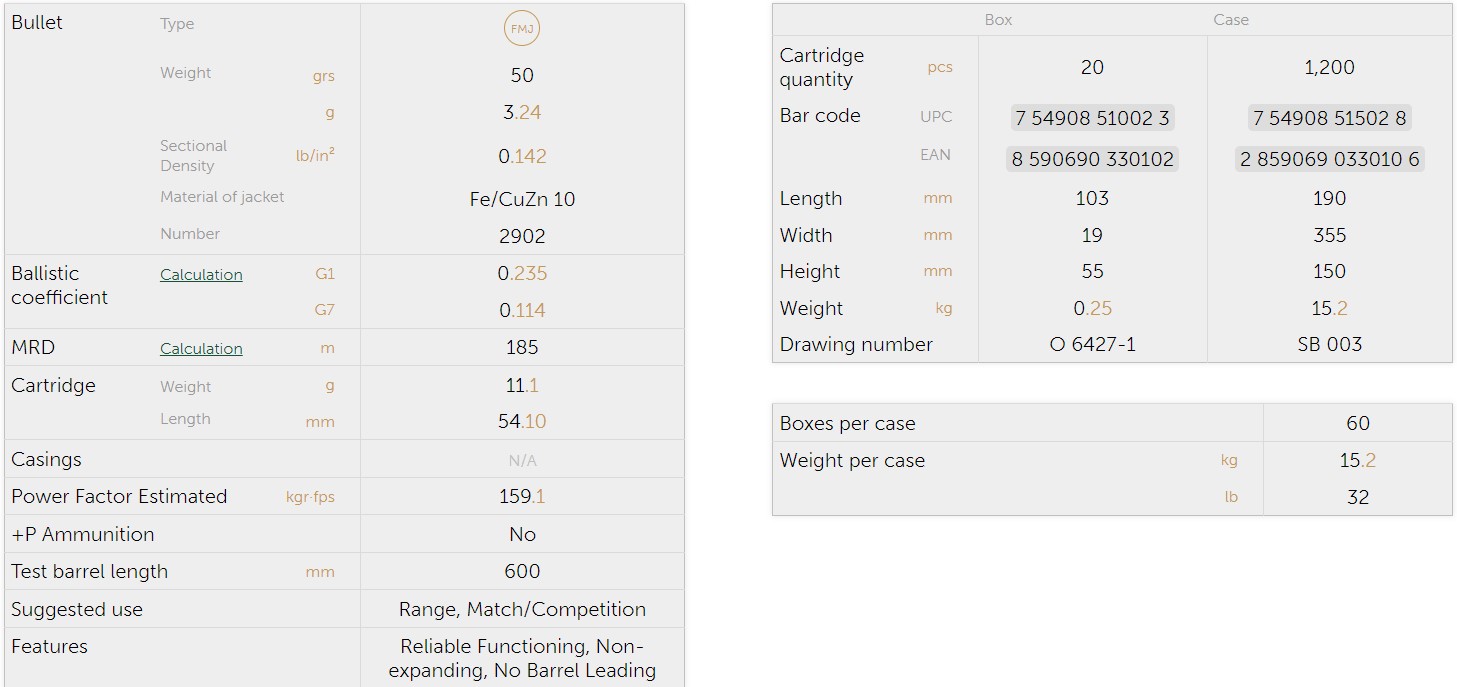1457x687 pixels.
Task: Select the Case UPC bar code
Action: coord(1329,118)
